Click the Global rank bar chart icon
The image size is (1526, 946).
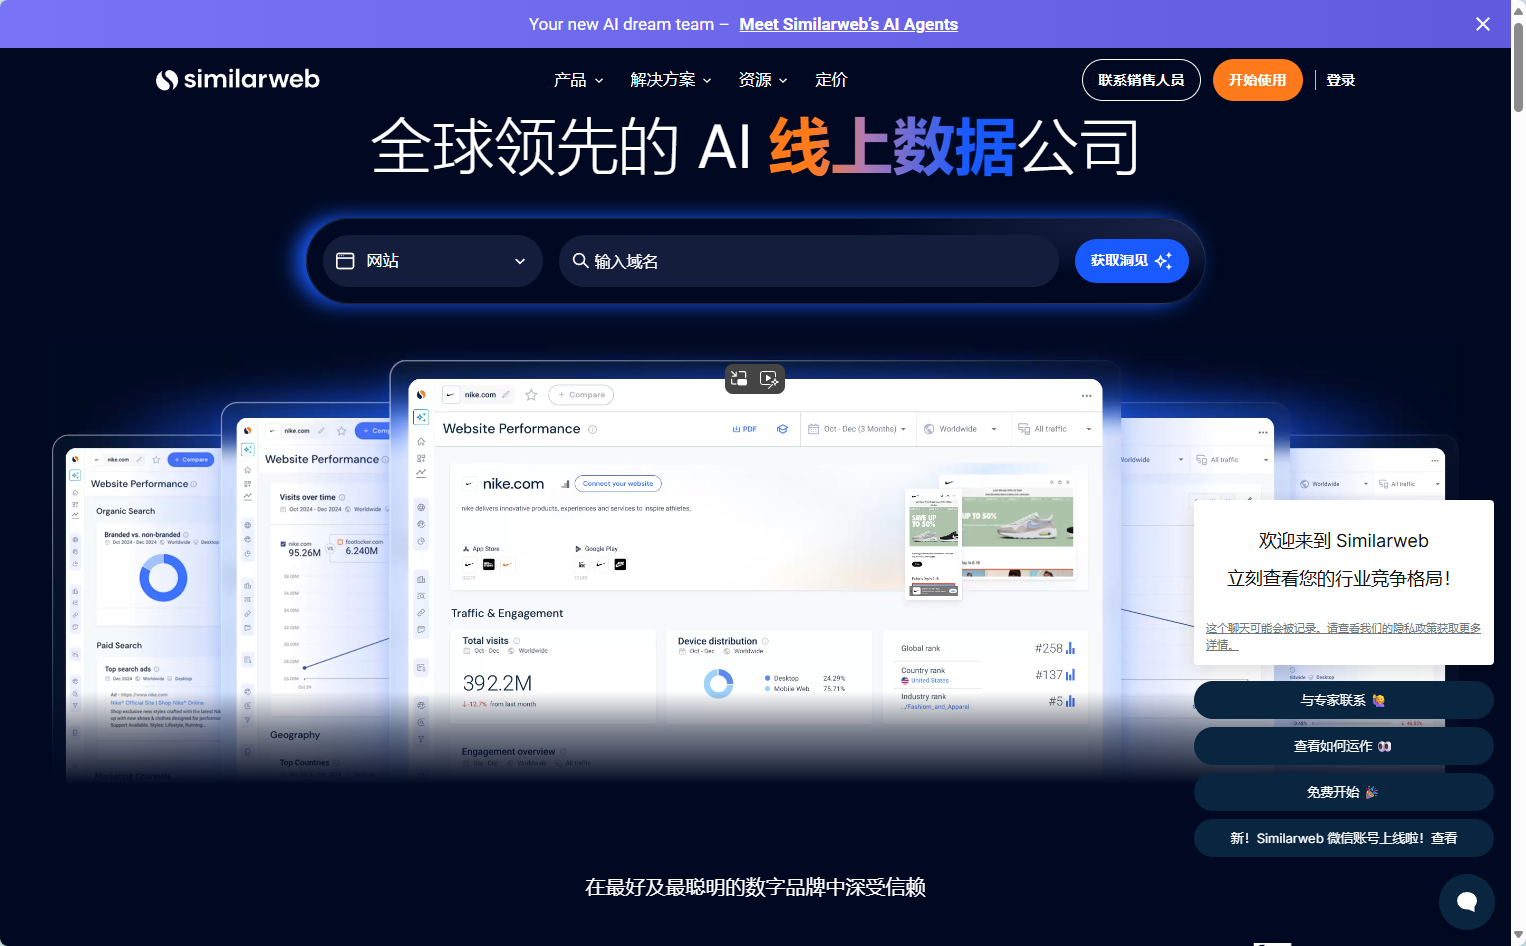(1070, 648)
